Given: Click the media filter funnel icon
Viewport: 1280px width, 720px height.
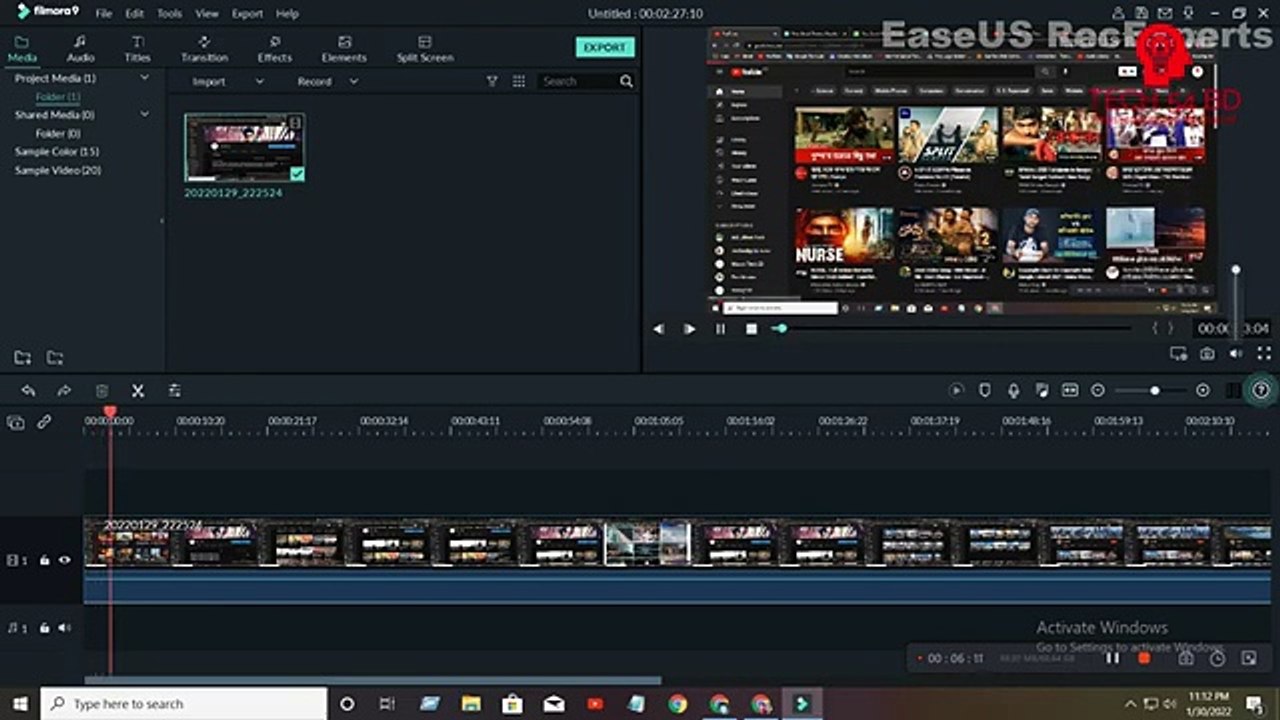Looking at the screenshot, I should [492, 81].
